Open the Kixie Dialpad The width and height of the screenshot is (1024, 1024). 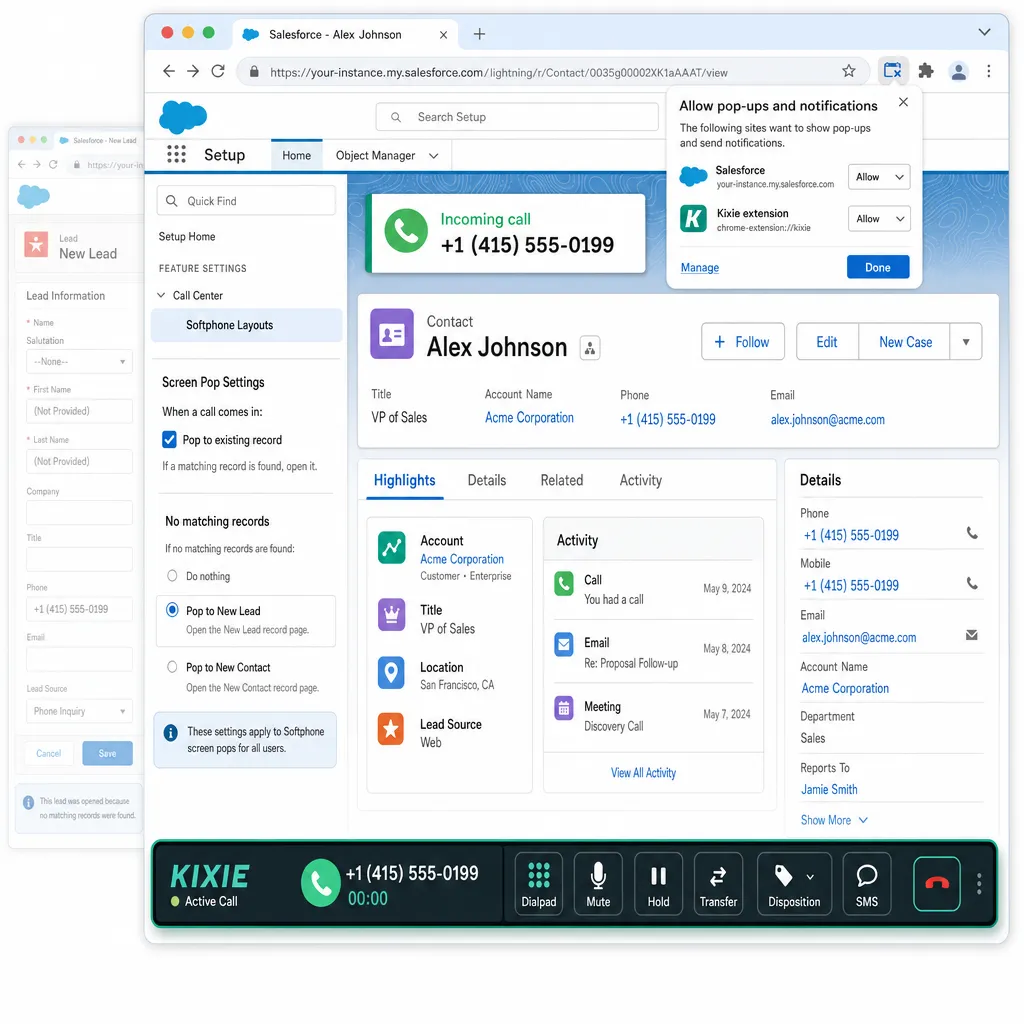click(538, 884)
